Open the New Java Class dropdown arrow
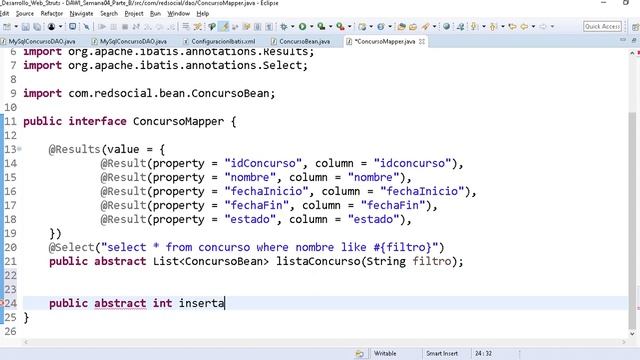This screenshot has width=640, height=360. (390, 27)
